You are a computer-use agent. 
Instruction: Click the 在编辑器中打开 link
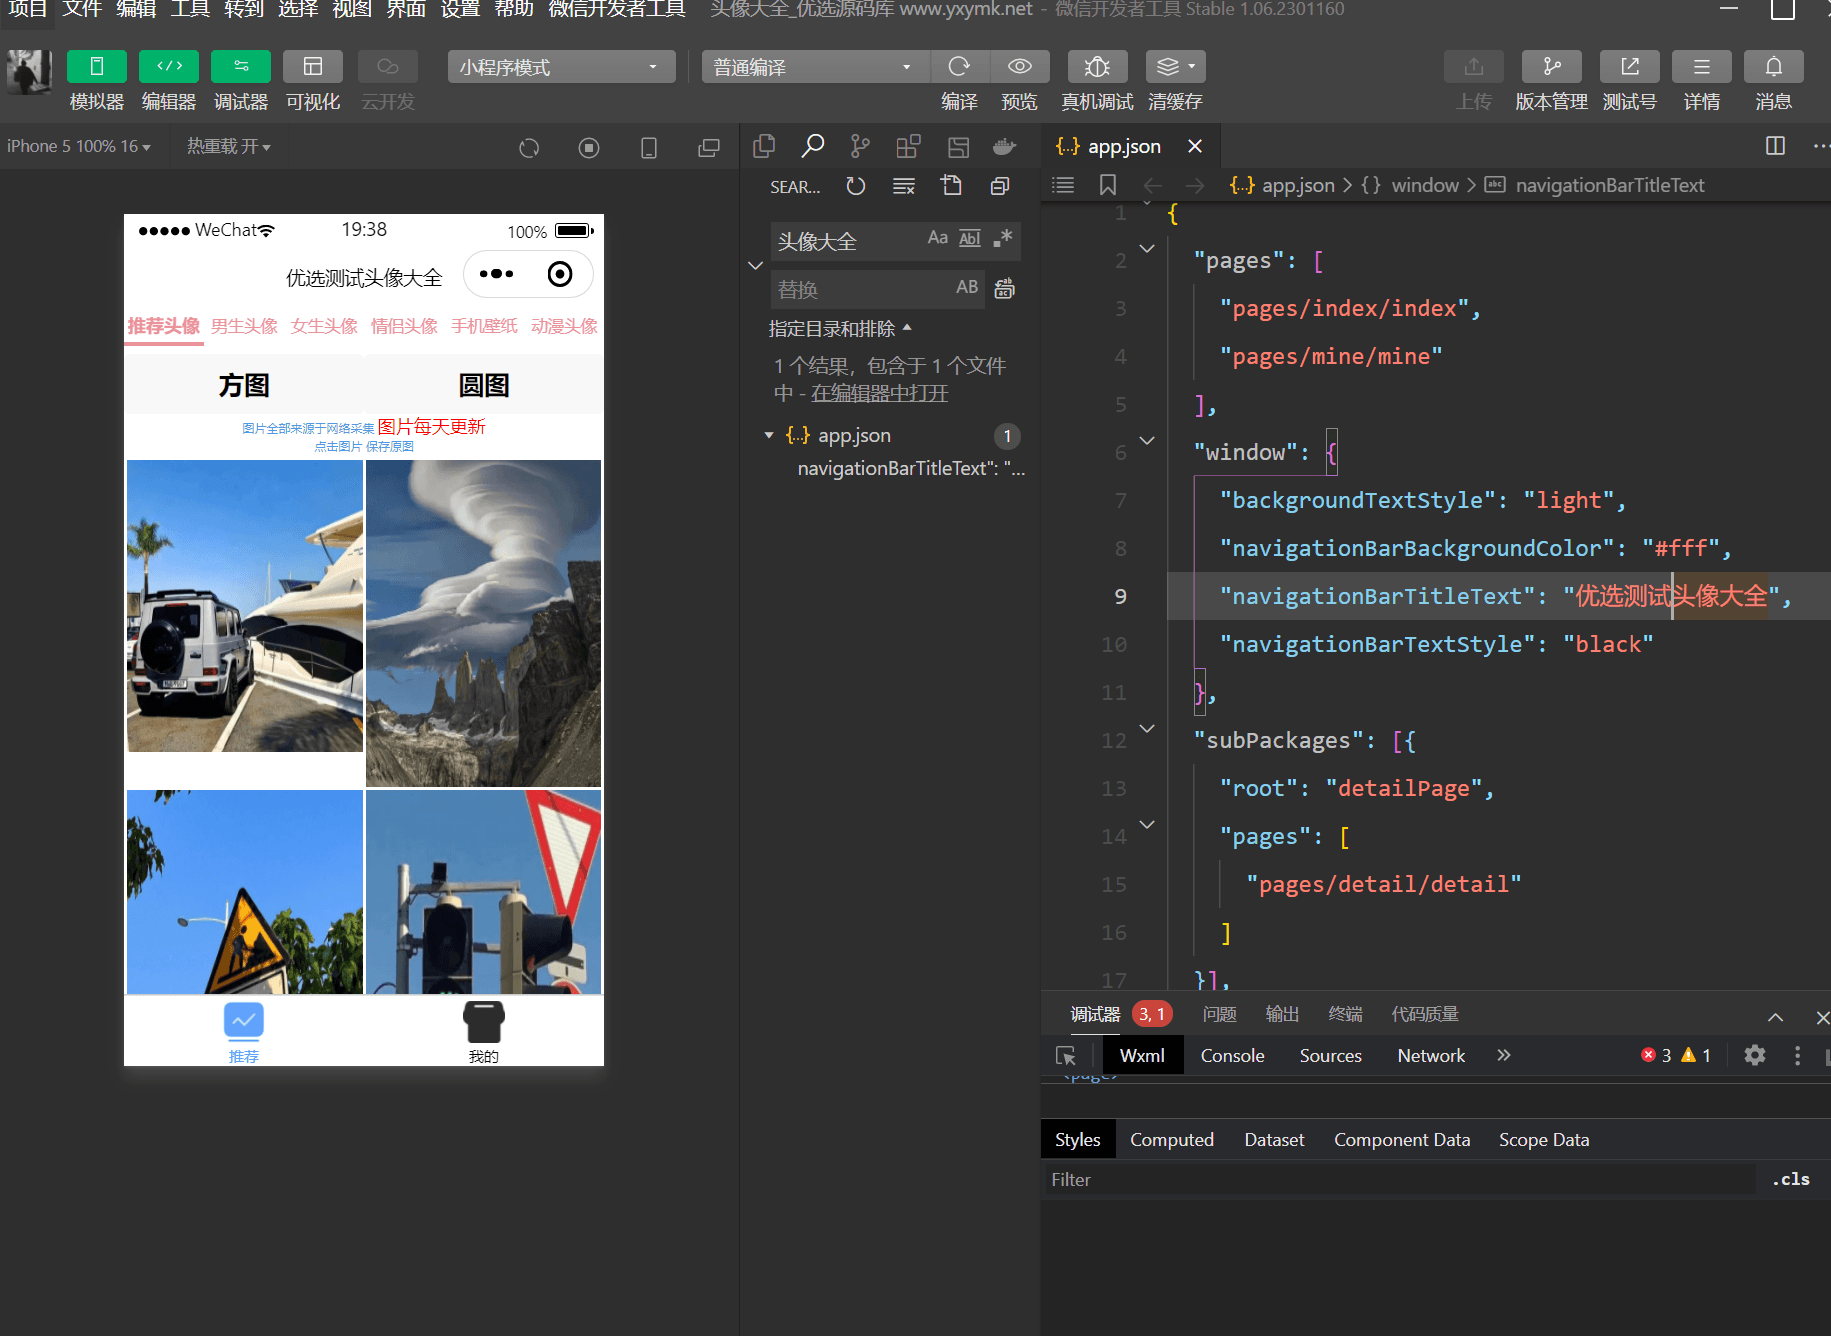[x=880, y=393]
